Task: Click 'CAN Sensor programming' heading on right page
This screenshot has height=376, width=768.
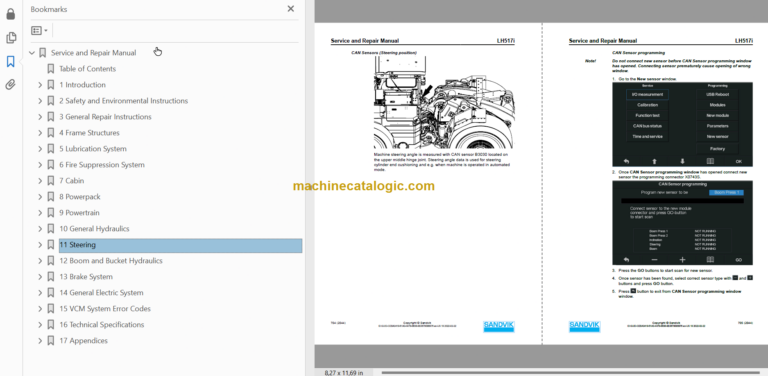Action: 638,52
